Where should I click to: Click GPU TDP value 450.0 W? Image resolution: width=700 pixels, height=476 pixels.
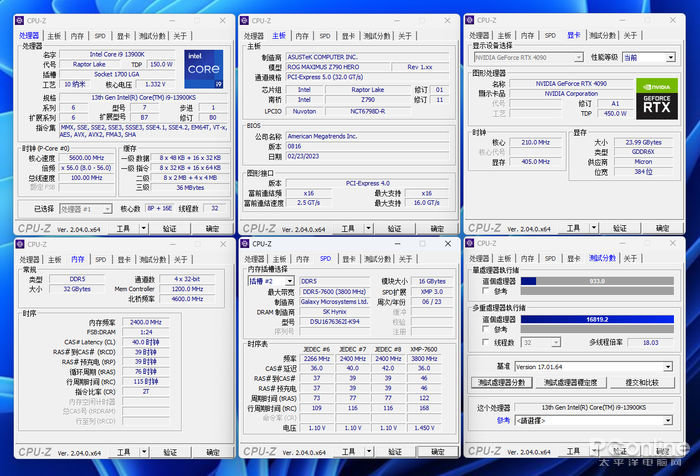click(x=615, y=113)
